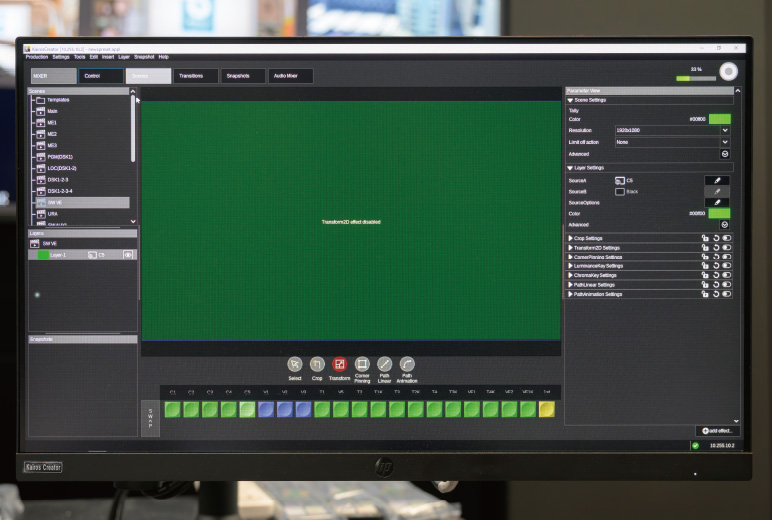Click the add effect button

pyautogui.click(x=717, y=430)
